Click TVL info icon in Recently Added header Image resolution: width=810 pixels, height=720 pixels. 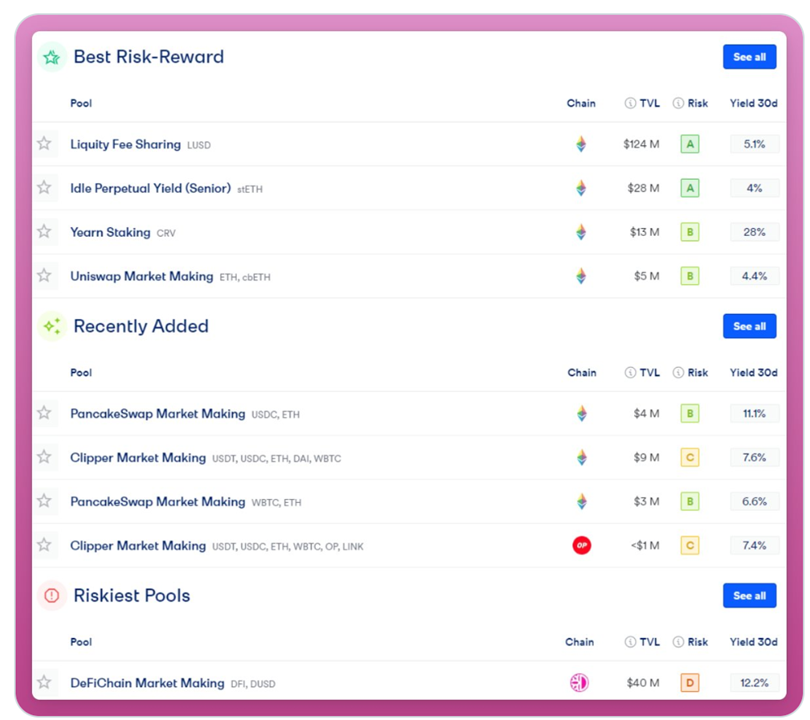[x=630, y=372]
